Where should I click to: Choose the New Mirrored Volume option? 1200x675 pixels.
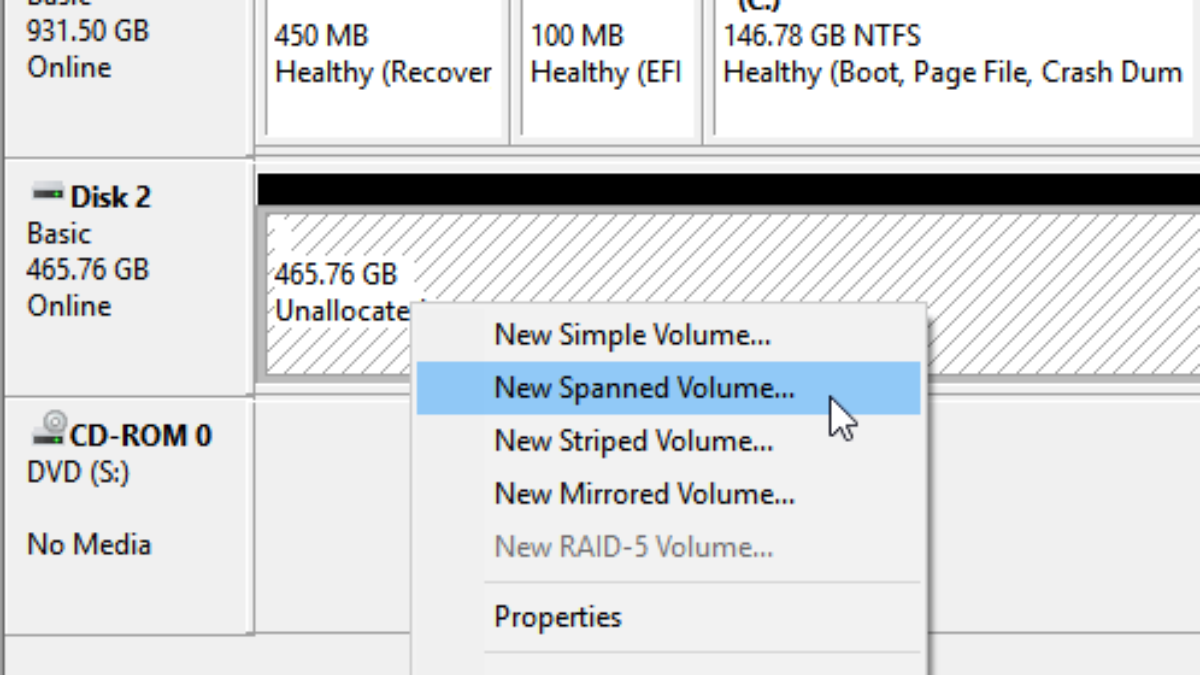(x=644, y=494)
